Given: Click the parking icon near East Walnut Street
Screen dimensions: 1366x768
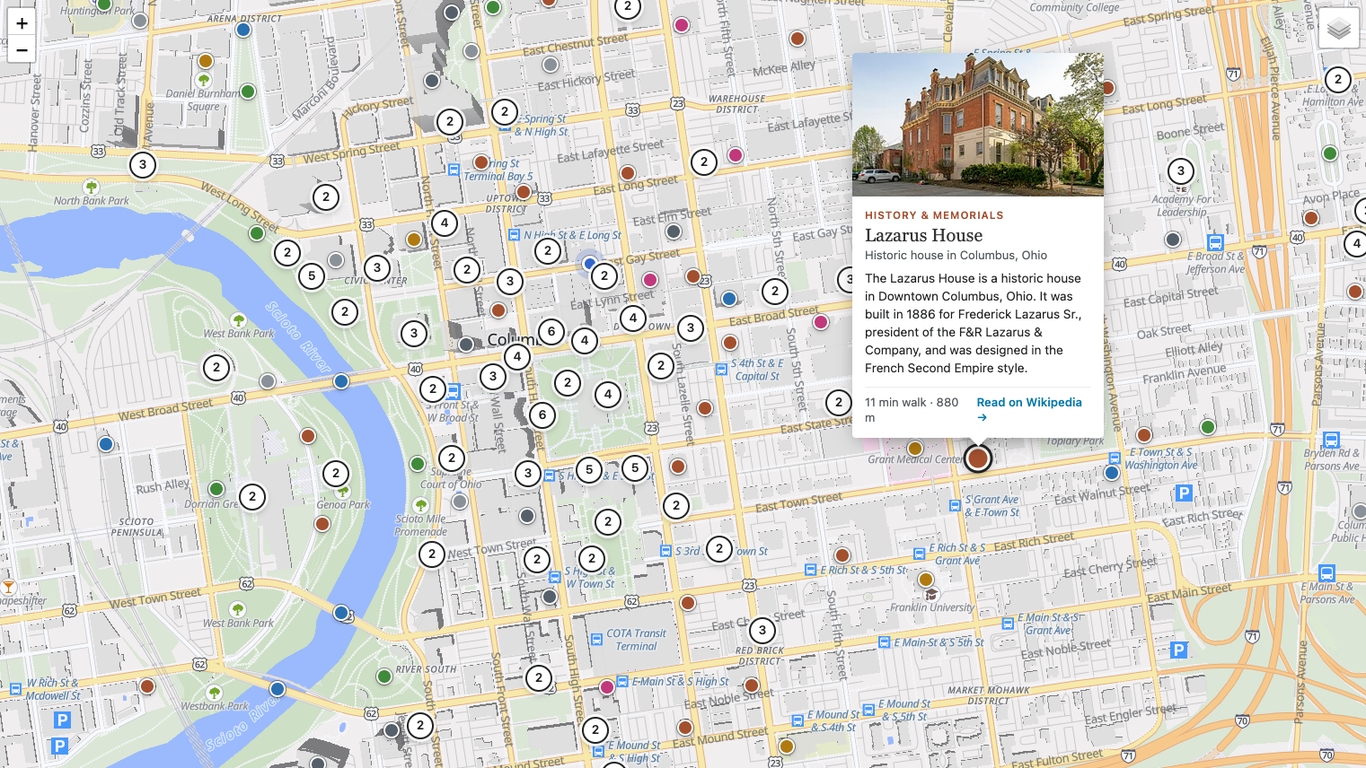Looking at the screenshot, I should (x=1184, y=493).
